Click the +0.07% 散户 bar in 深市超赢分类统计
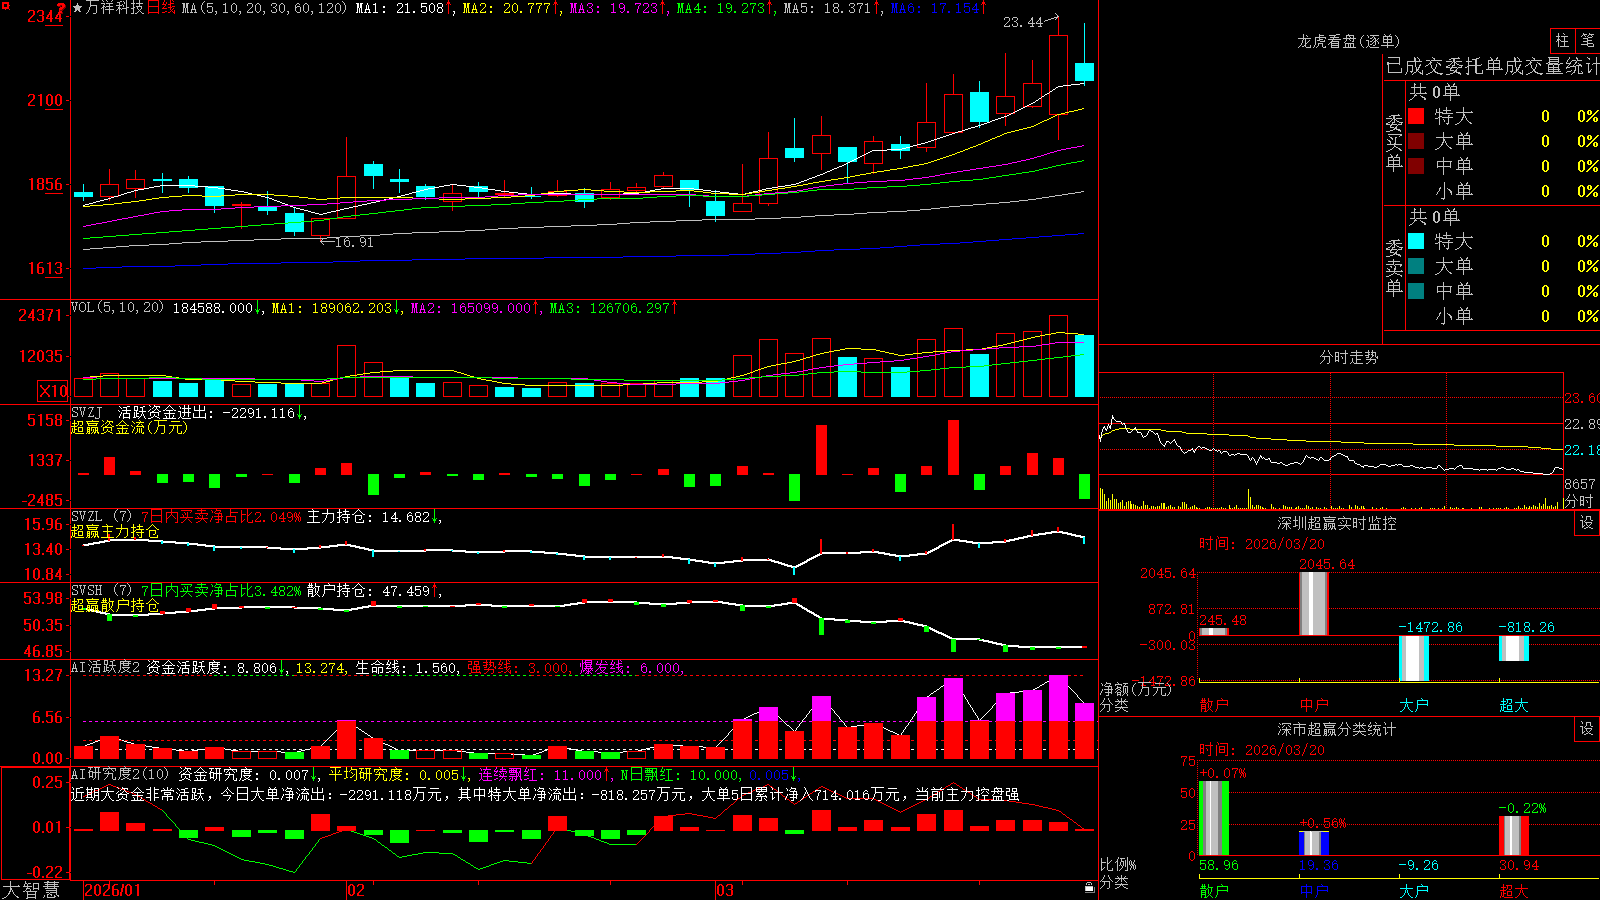Viewport: 1600px width, 900px height. pyautogui.click(x=1214, y=818)
